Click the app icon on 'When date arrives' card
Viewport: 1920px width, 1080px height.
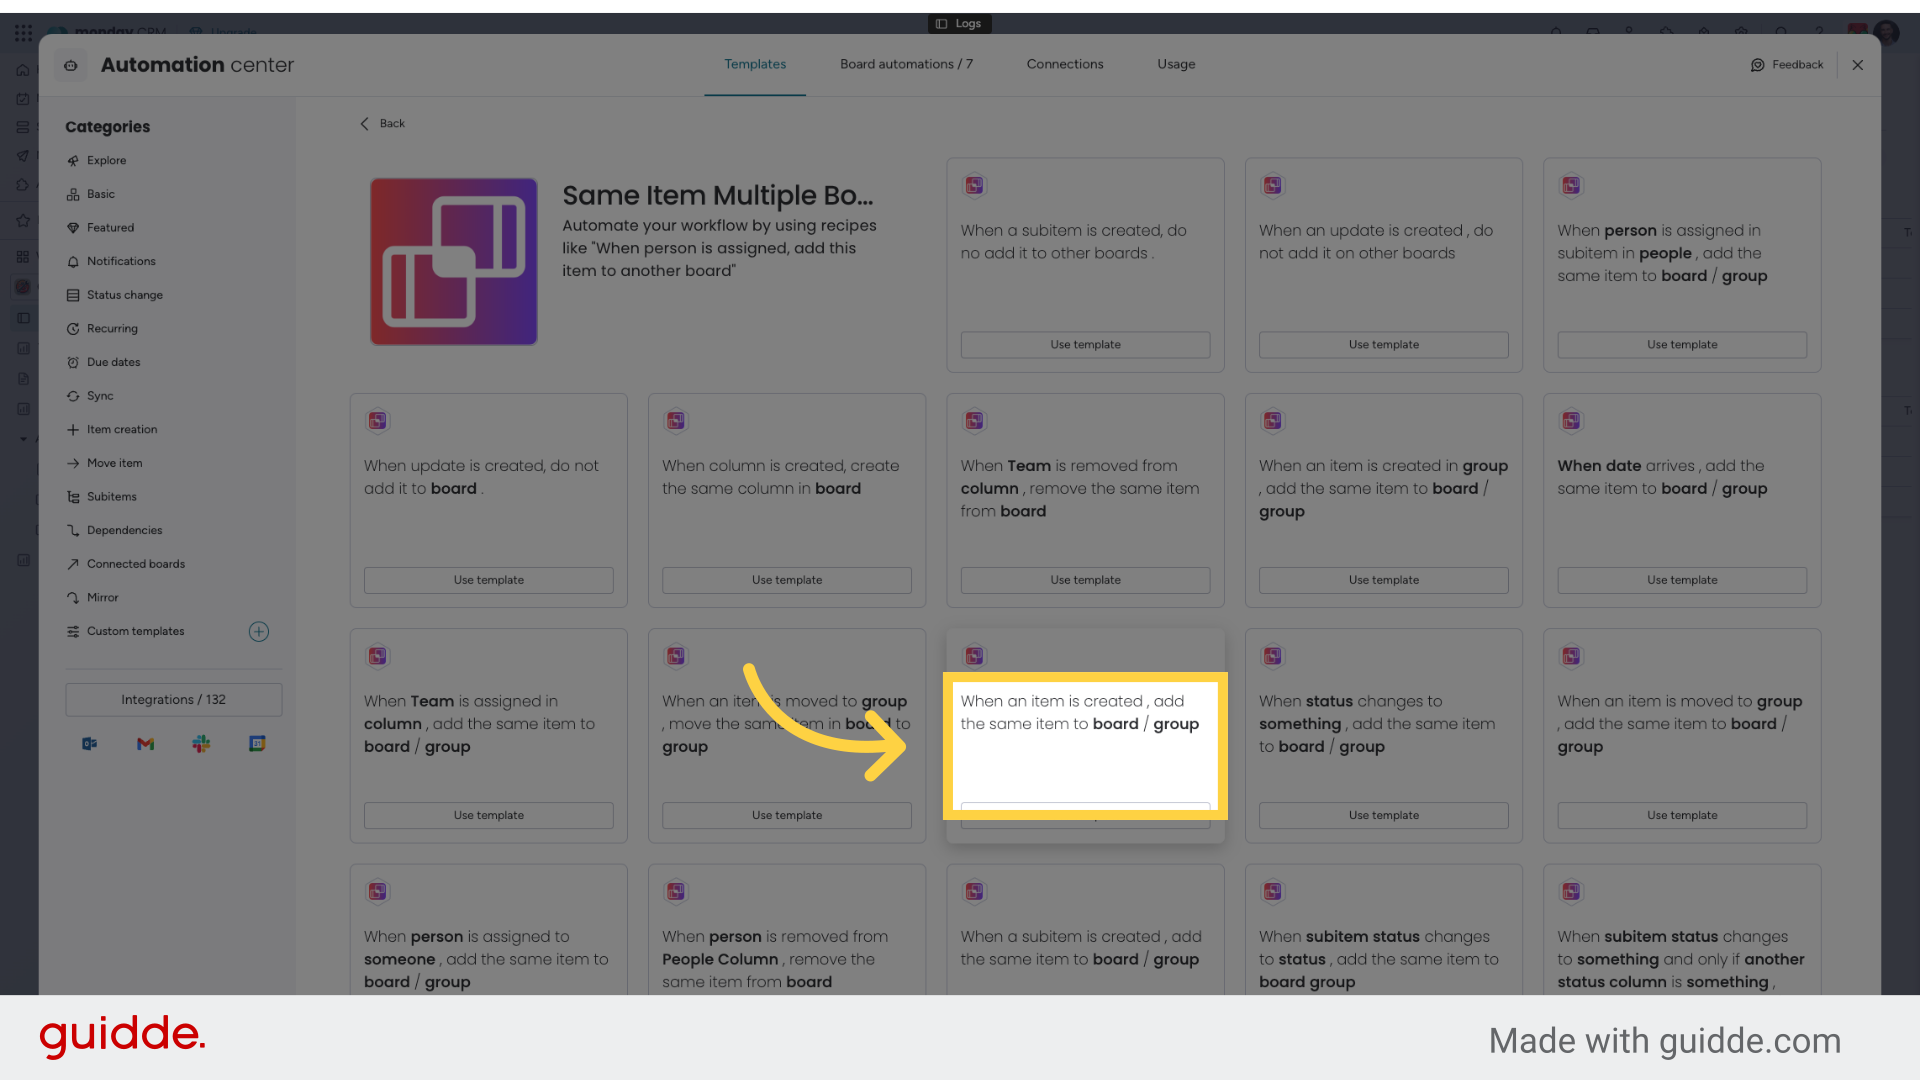1571,421
